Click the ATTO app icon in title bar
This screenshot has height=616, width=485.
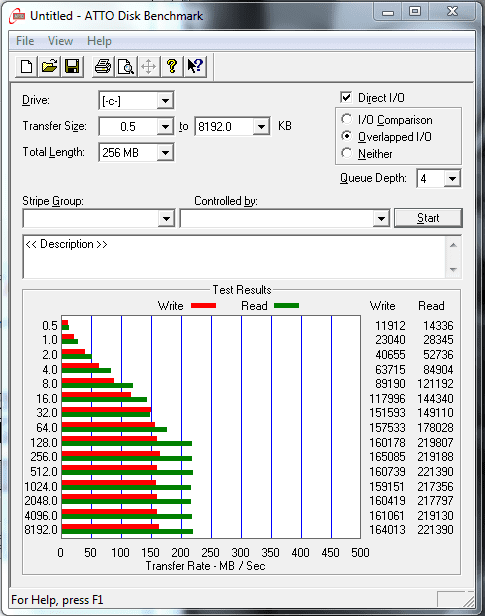pyautogui.click(x=18, y=16)
